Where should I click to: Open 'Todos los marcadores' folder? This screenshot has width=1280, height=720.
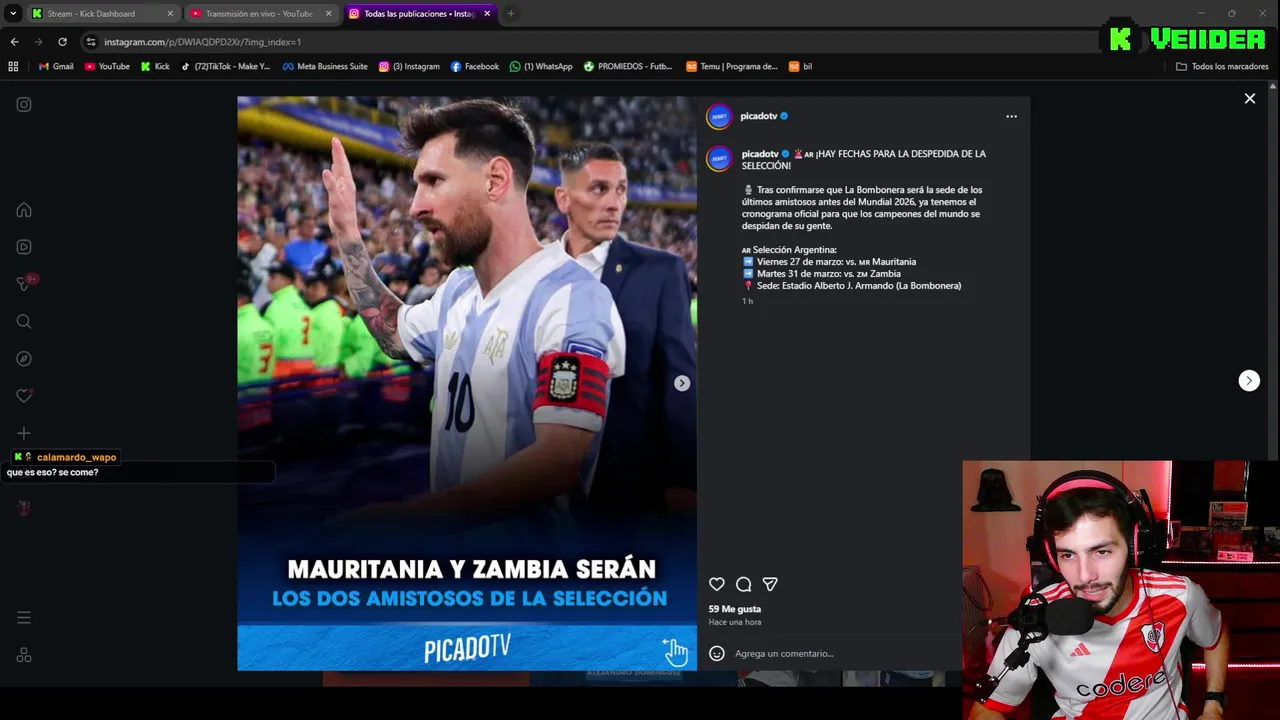1222,66
